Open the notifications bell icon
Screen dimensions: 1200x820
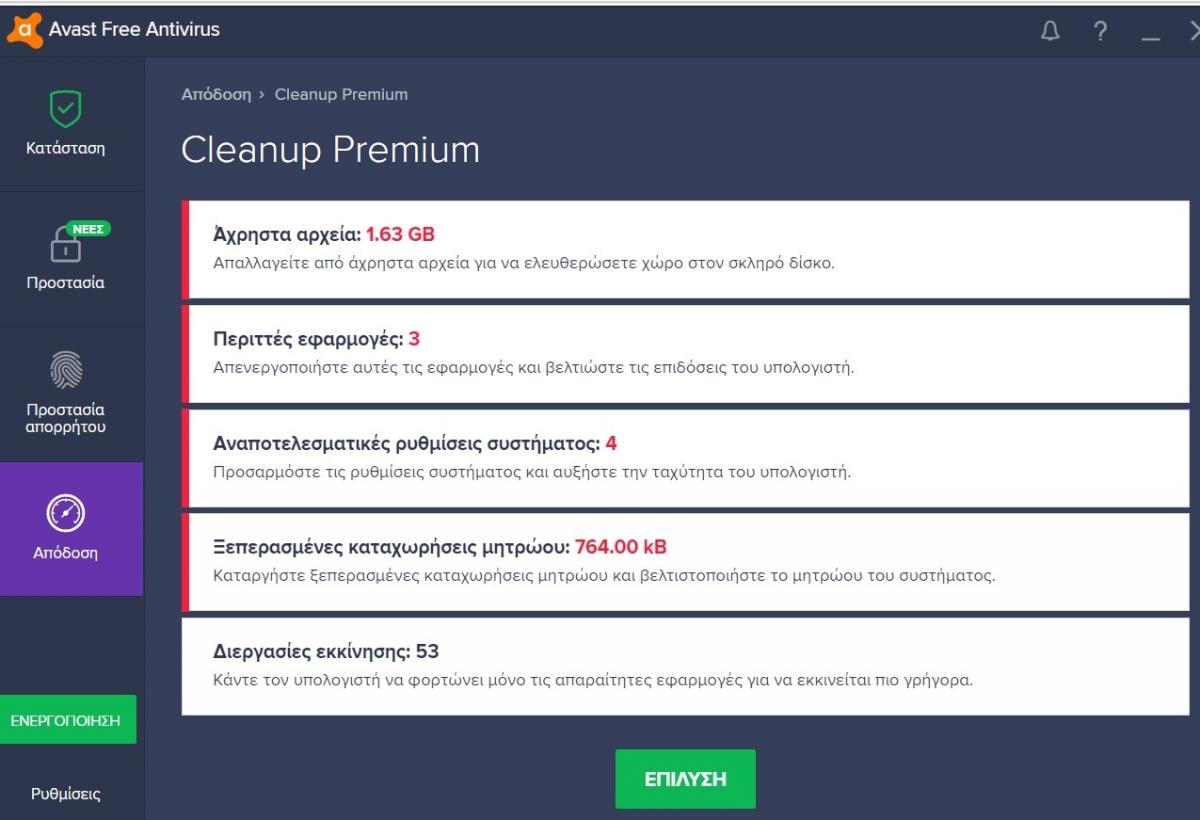(1050, 31)
